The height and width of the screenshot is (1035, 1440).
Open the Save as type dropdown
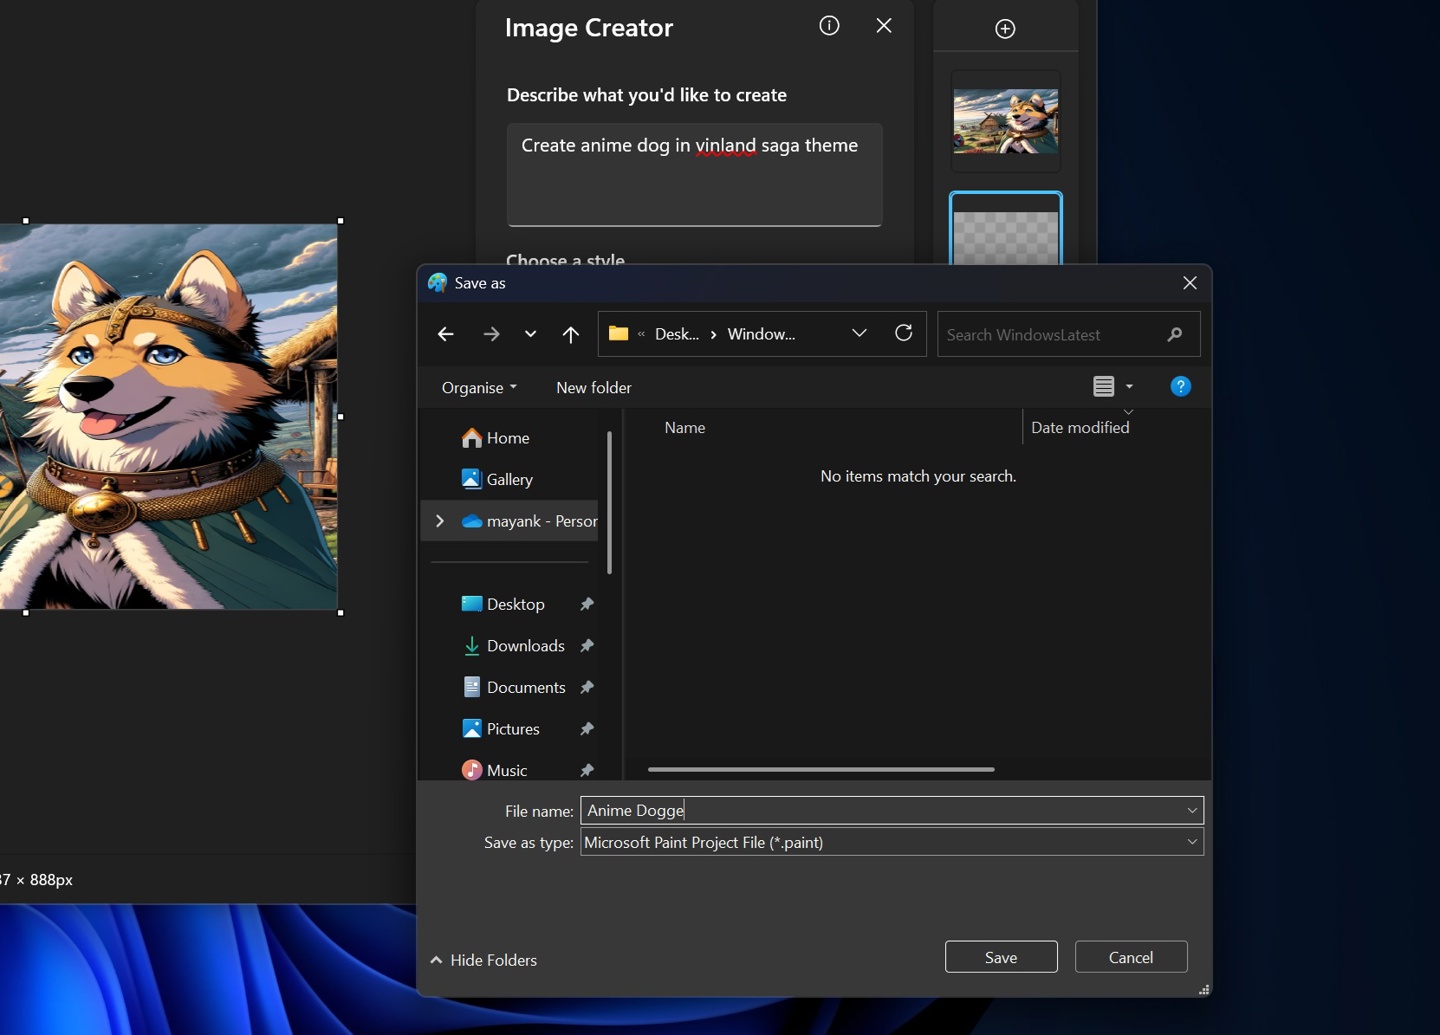tap(1190, 842)
